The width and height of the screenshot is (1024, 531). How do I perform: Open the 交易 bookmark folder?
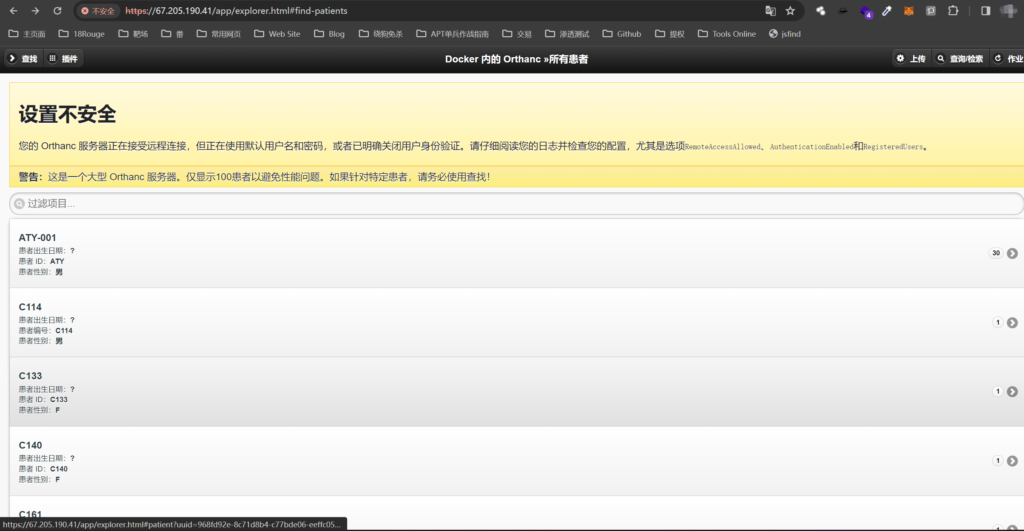[517, 34]
